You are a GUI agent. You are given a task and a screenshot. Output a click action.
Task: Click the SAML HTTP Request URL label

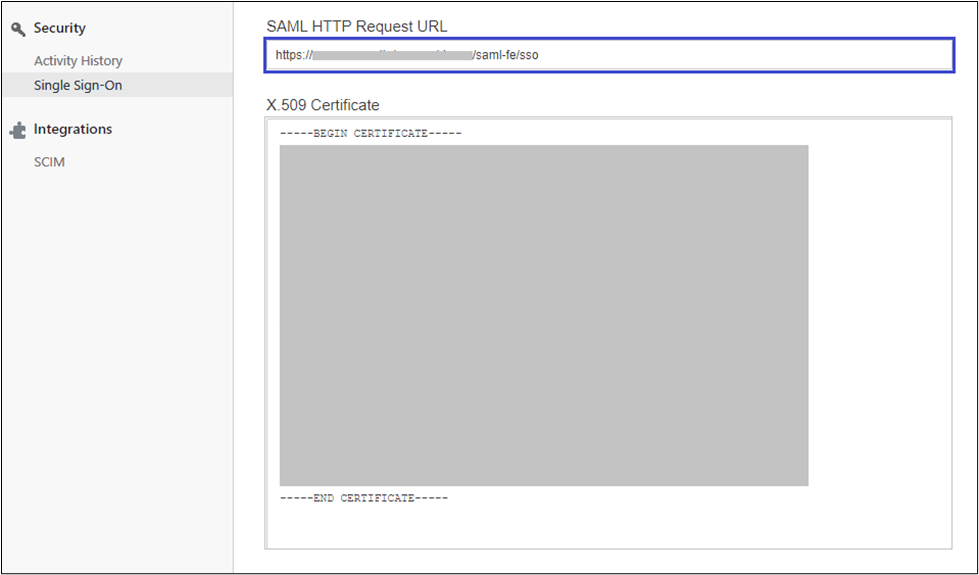point(356,26)
